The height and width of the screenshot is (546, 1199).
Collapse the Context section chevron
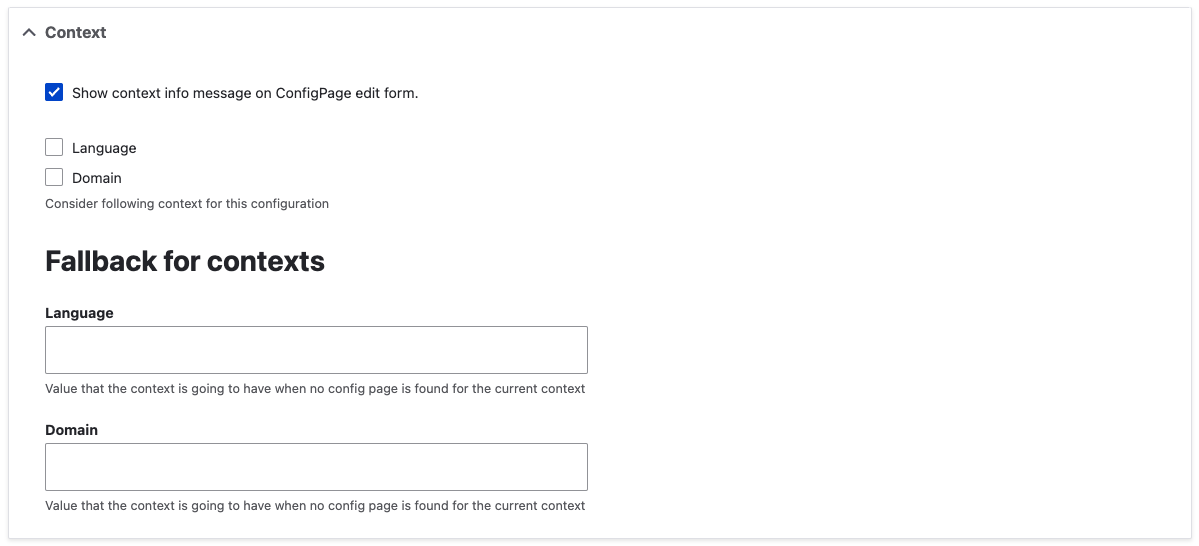coord(29,33)
